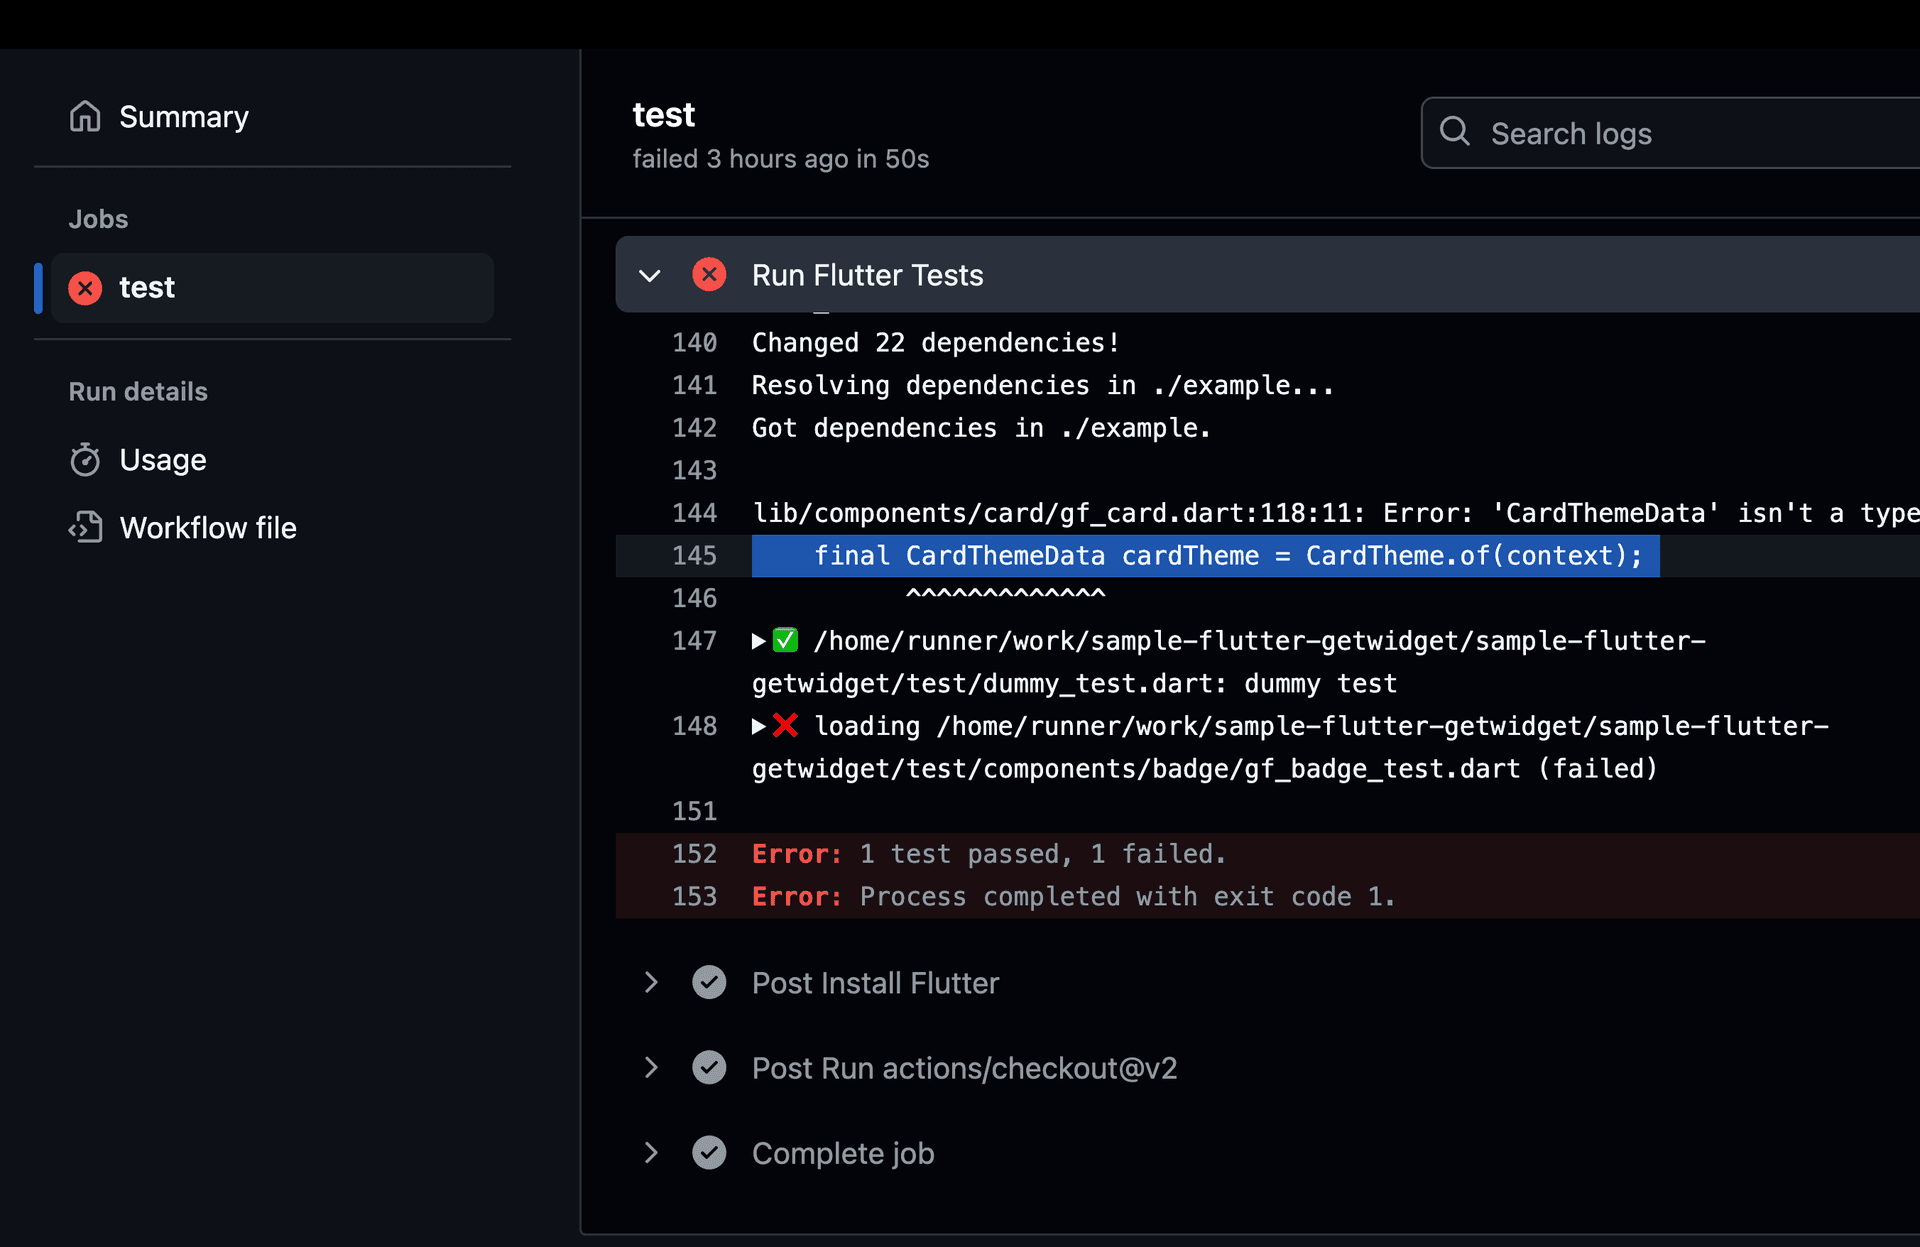
Task: Open the Usage run details link
Action: (163, 460)
